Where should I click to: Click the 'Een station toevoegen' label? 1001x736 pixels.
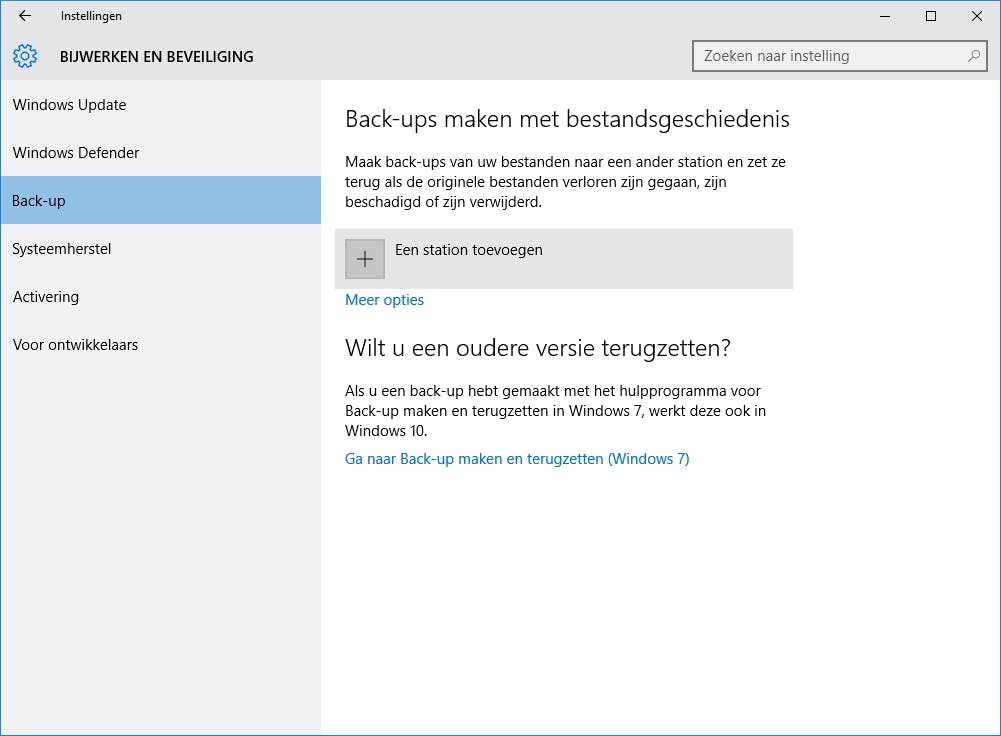[469, 250]
